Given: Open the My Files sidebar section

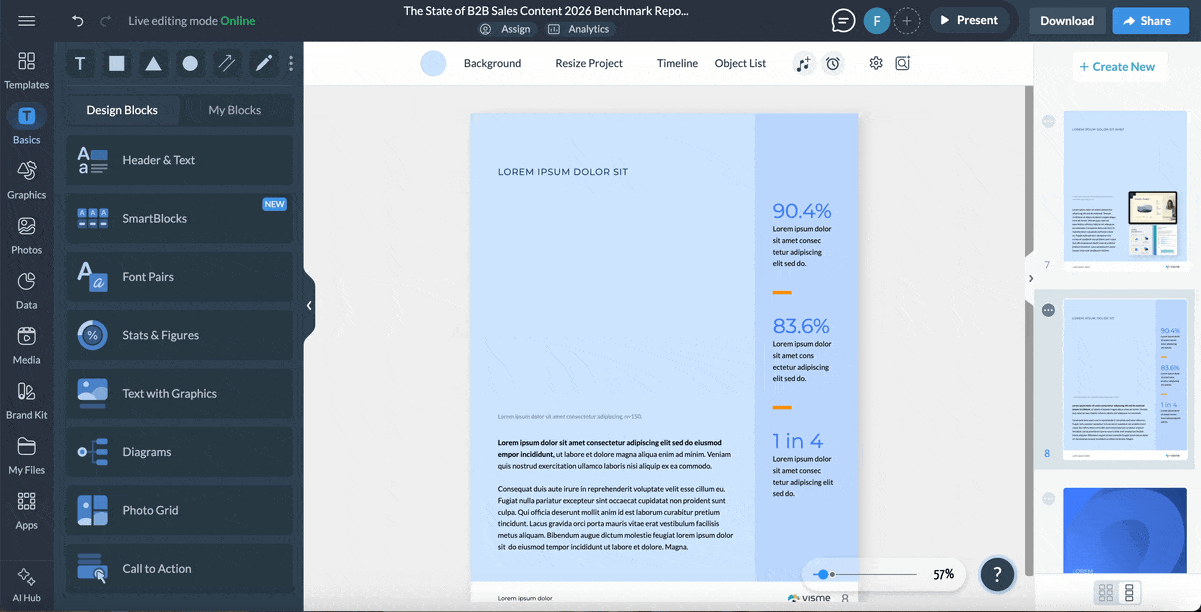Looking at the screenshot, I should pos(27,455).
